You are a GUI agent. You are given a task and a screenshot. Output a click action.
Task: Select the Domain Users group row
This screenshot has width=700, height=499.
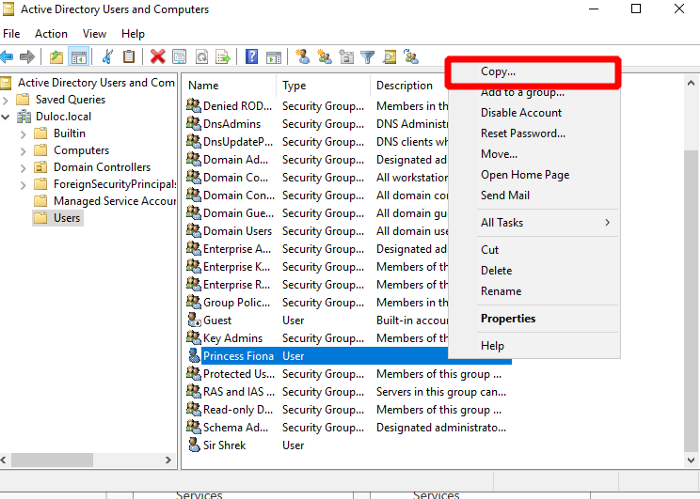tap(317, 231)
